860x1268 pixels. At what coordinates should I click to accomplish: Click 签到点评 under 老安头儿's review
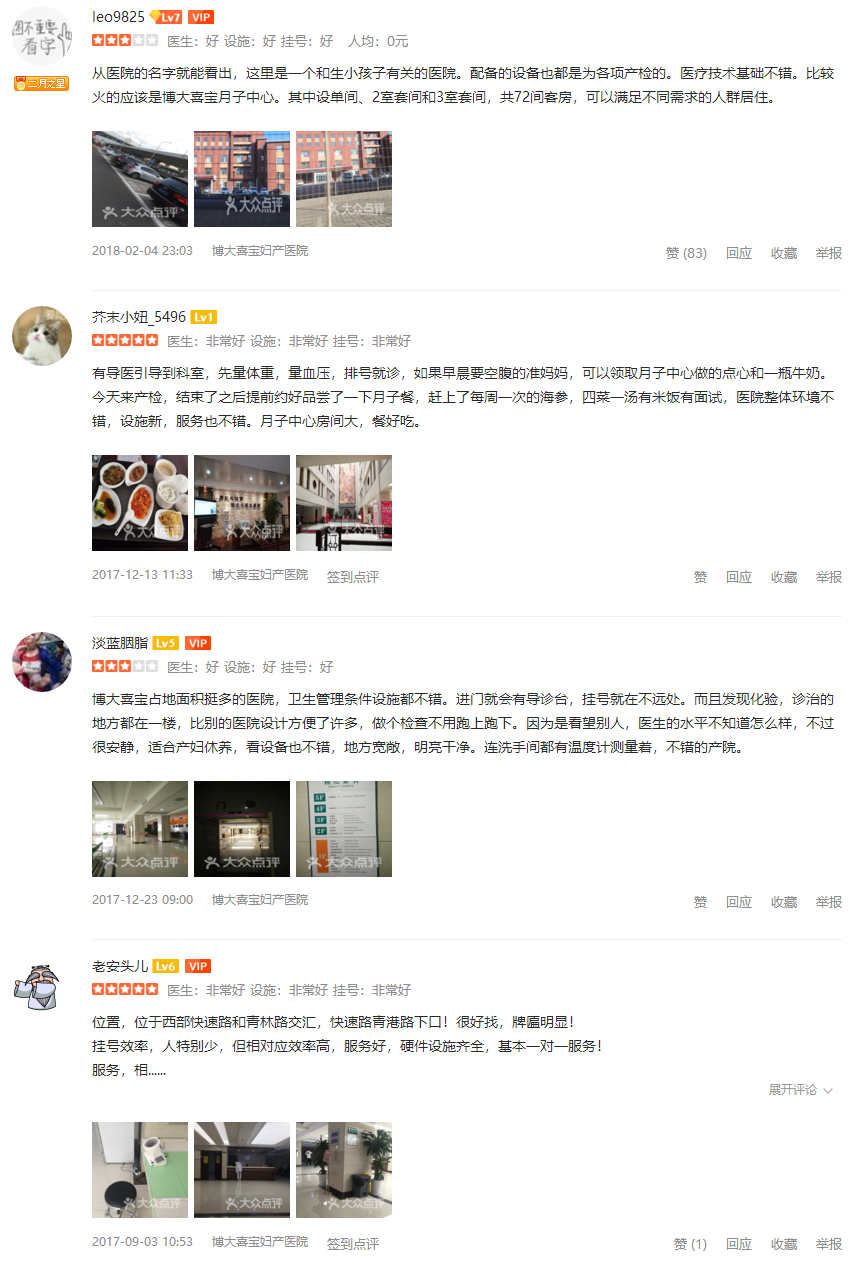(353, 1244)
